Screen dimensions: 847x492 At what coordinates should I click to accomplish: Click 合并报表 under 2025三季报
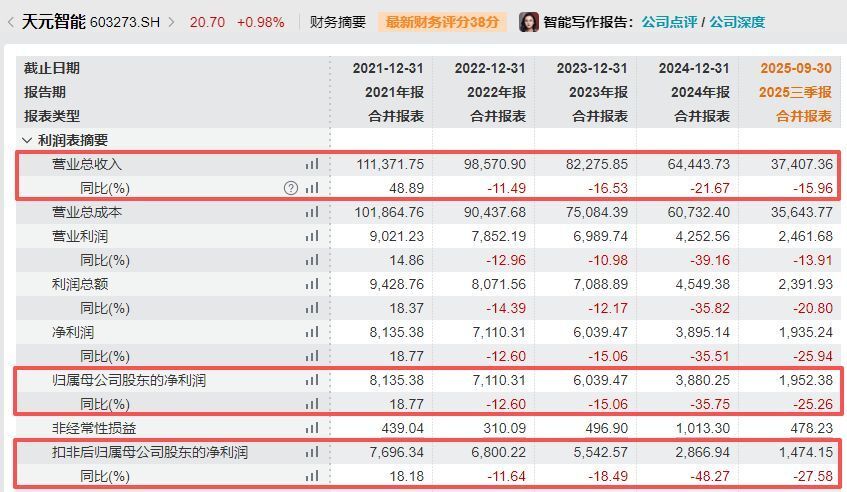click(x=804, y=116)
